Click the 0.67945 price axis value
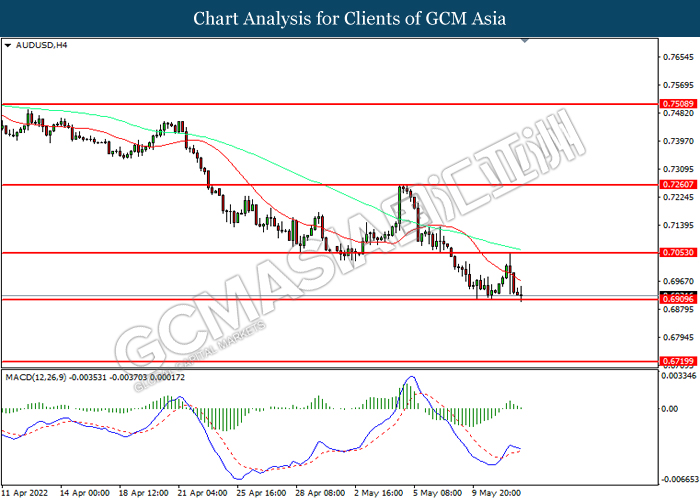Screen dimensions: 700x500 tap(679, 337)
